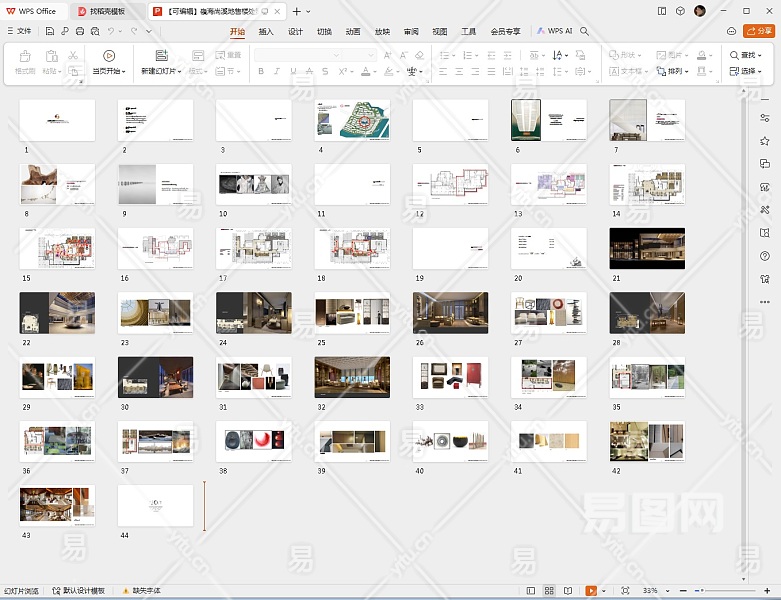Switch to normal view in status bar
This screenshot has height=600, width=781.
530,591
